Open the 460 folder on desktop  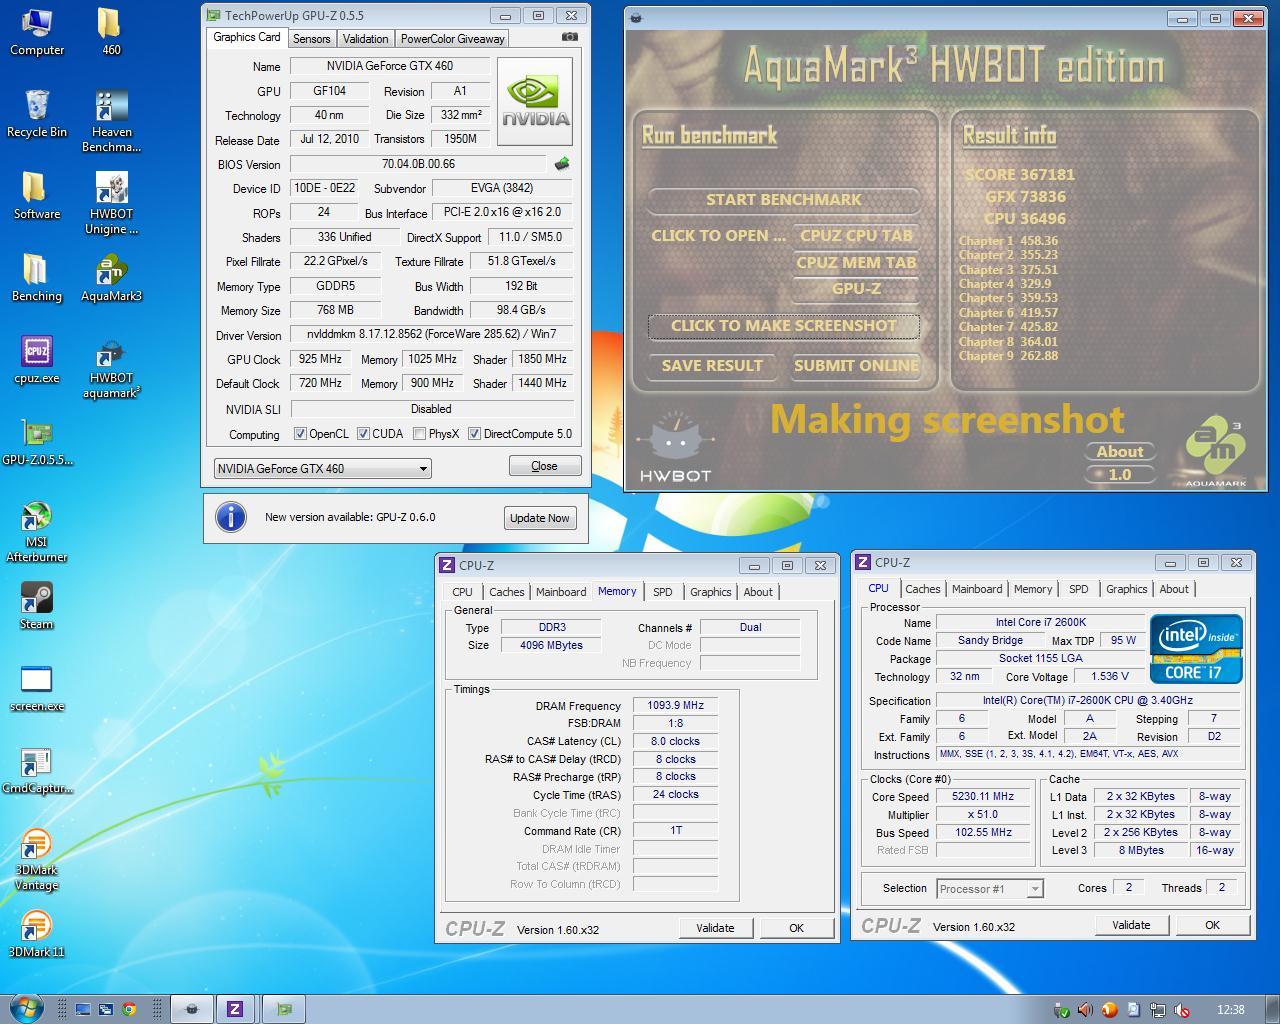tap(111, 32)
